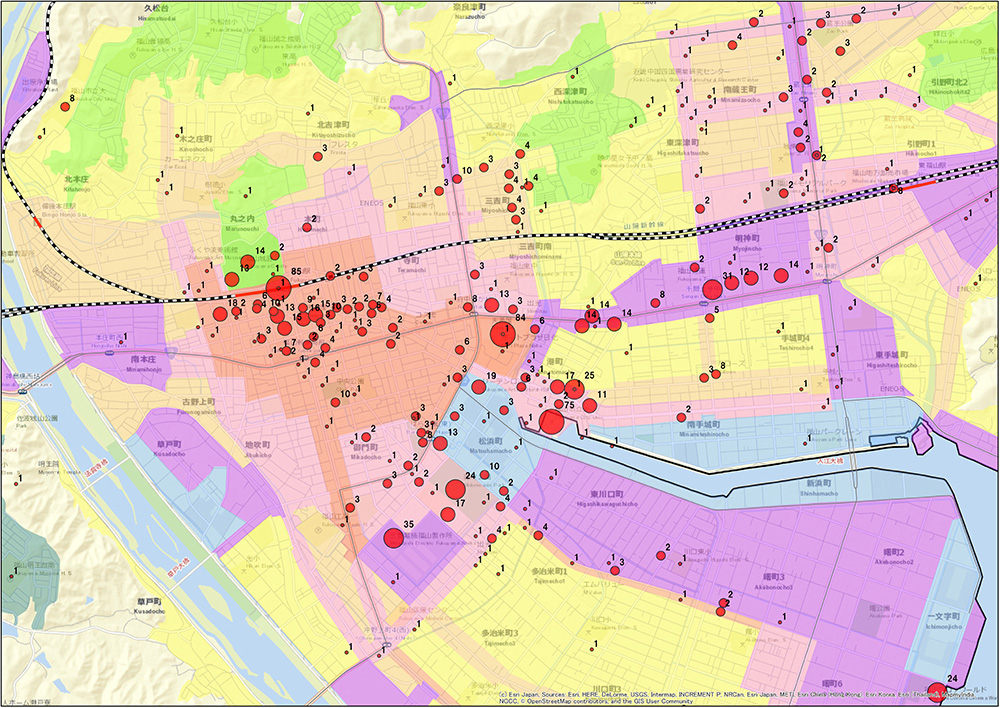
Task: Click the big red marker labeled 75
Action: click(551, 421)
